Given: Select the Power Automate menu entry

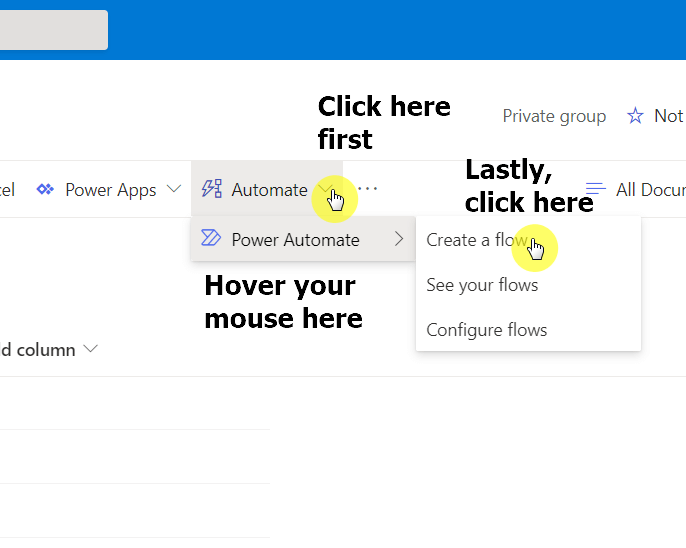Looking at the screenshot, I should 303,239.
